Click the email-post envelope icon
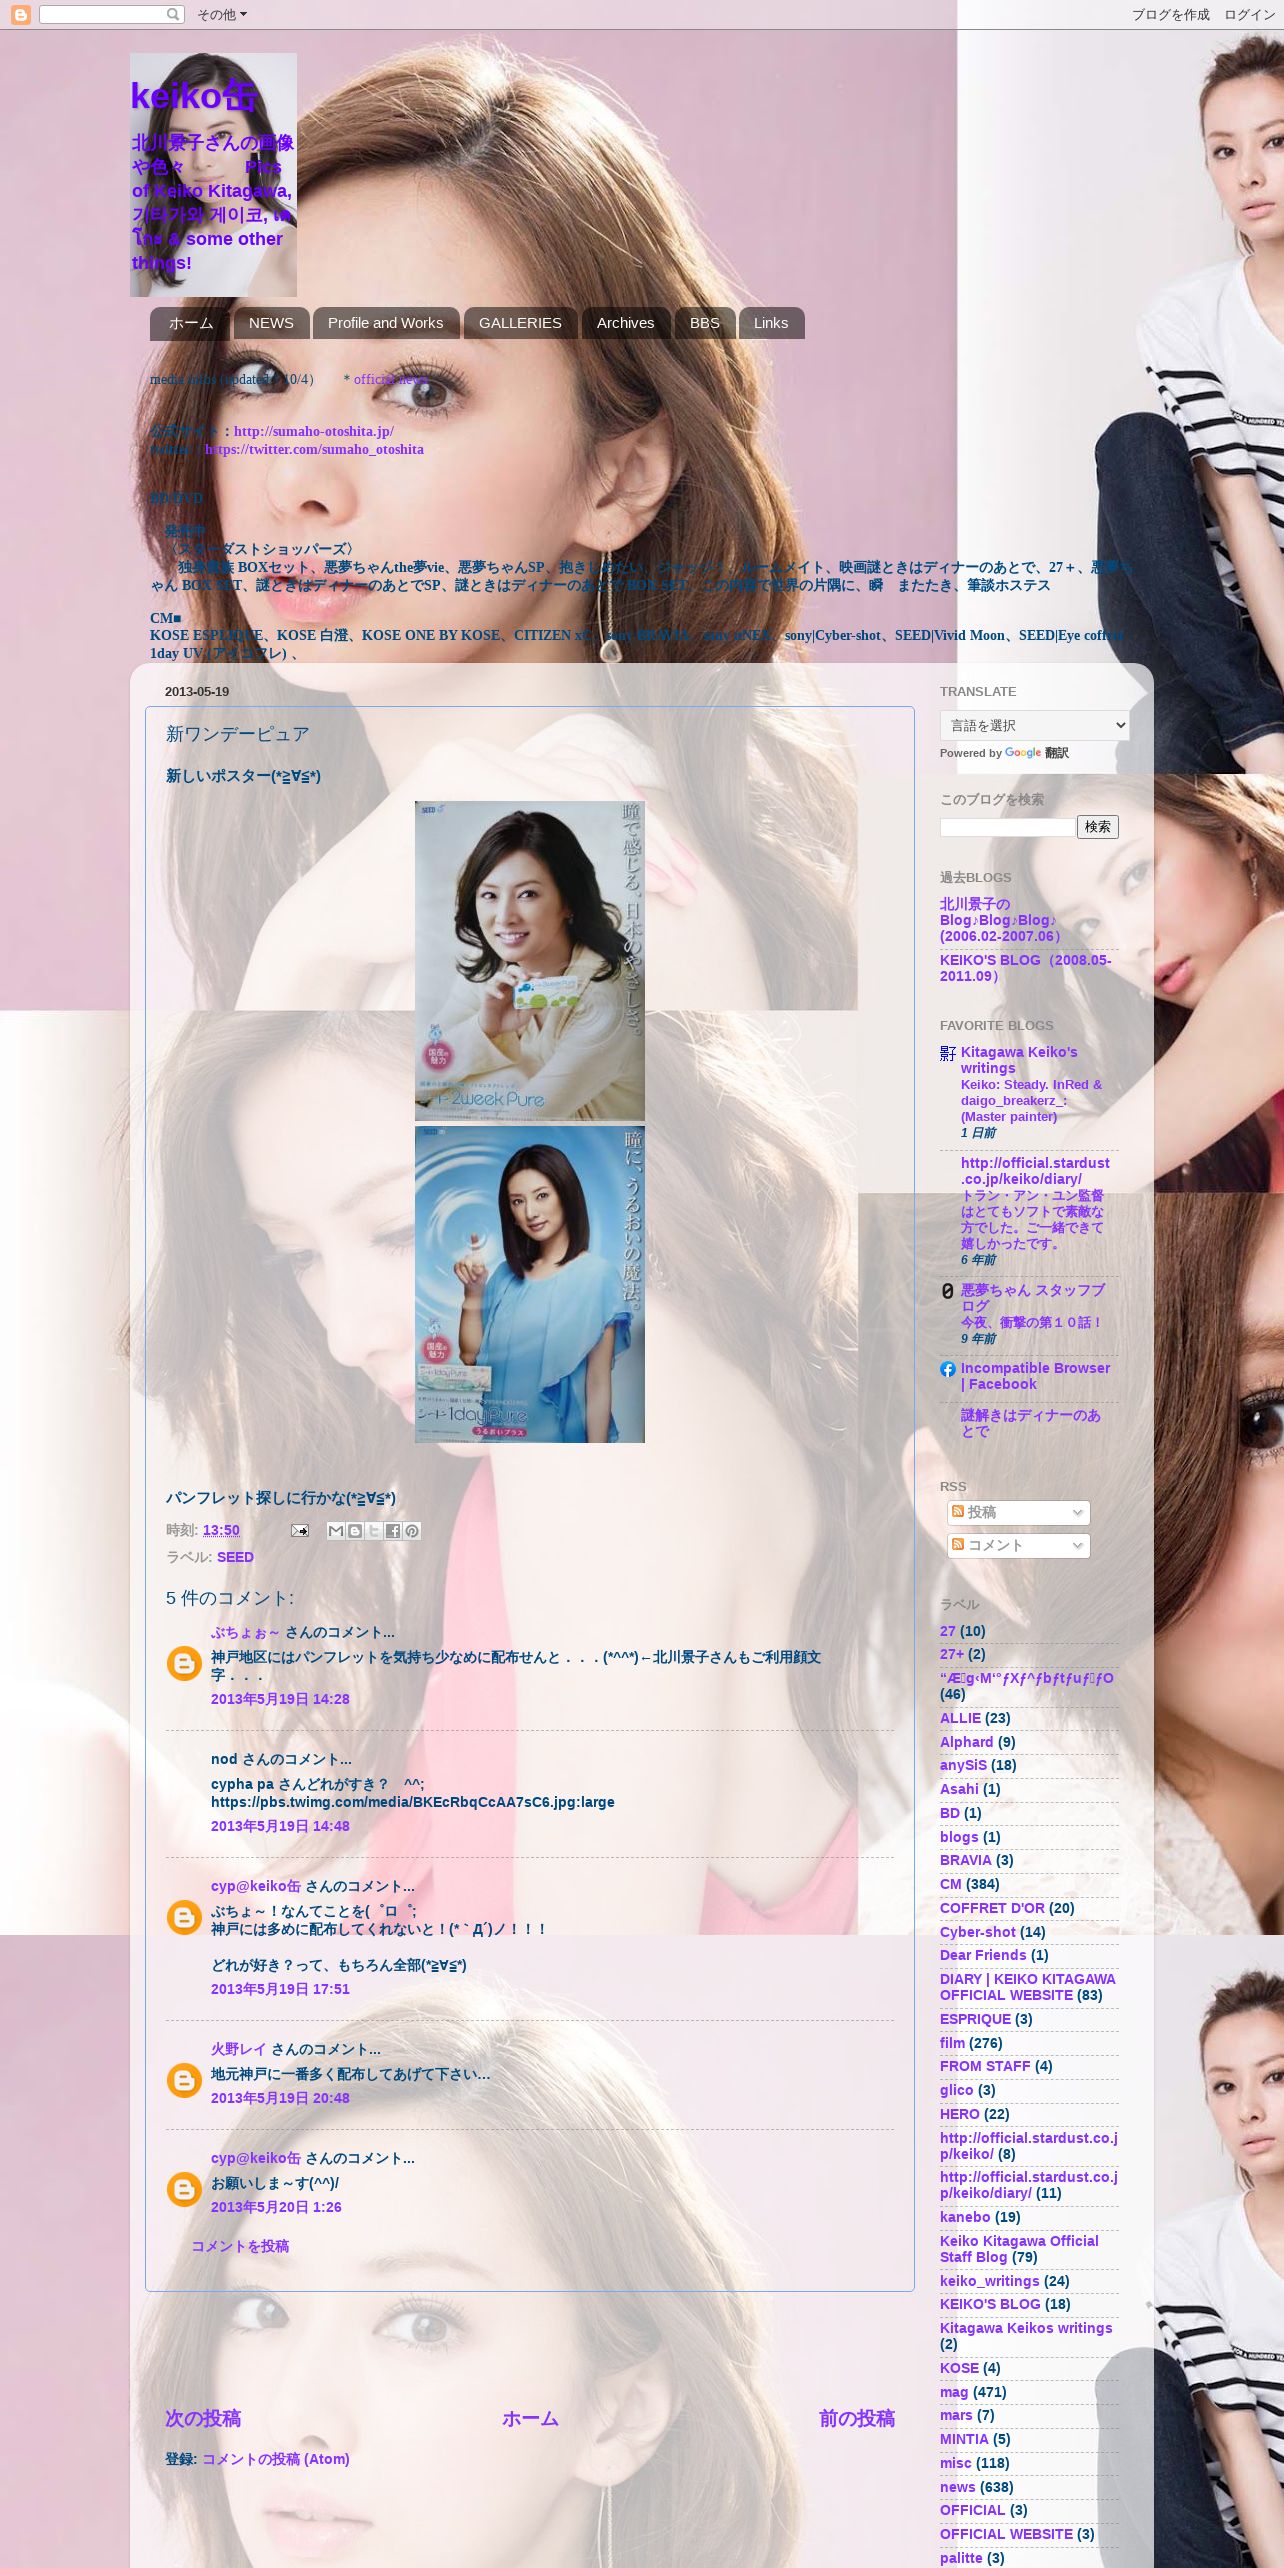This screenshot has width=1284, height=2568. (x=299, y=1530)
